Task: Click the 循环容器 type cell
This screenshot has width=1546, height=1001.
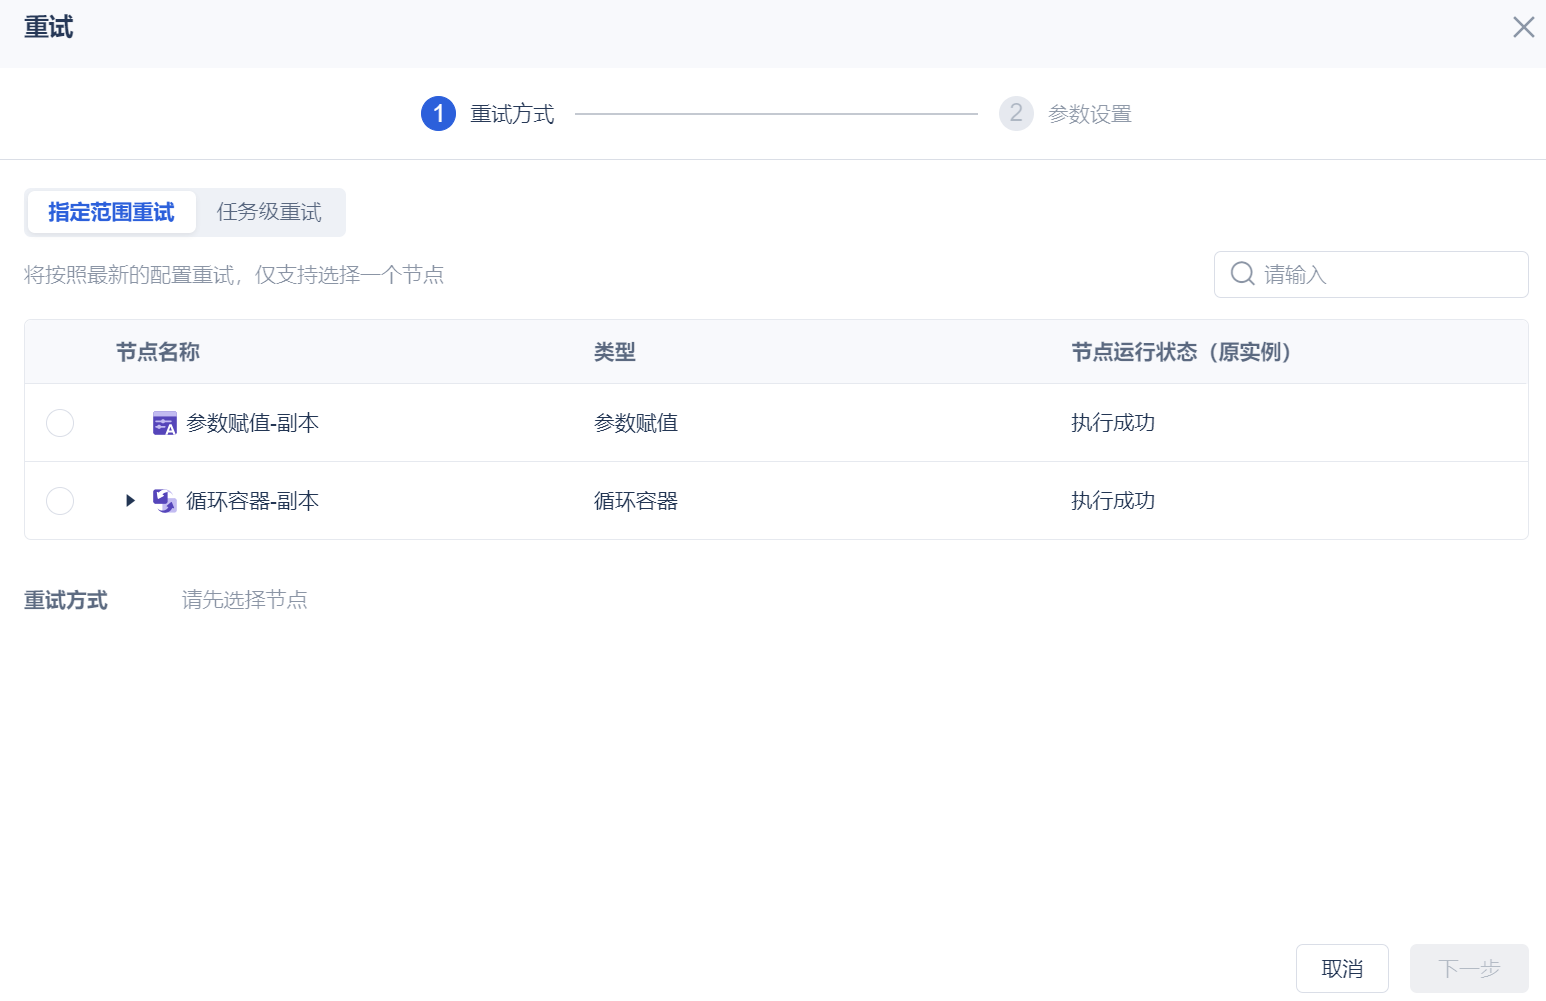Action: (x=636, y=501)
